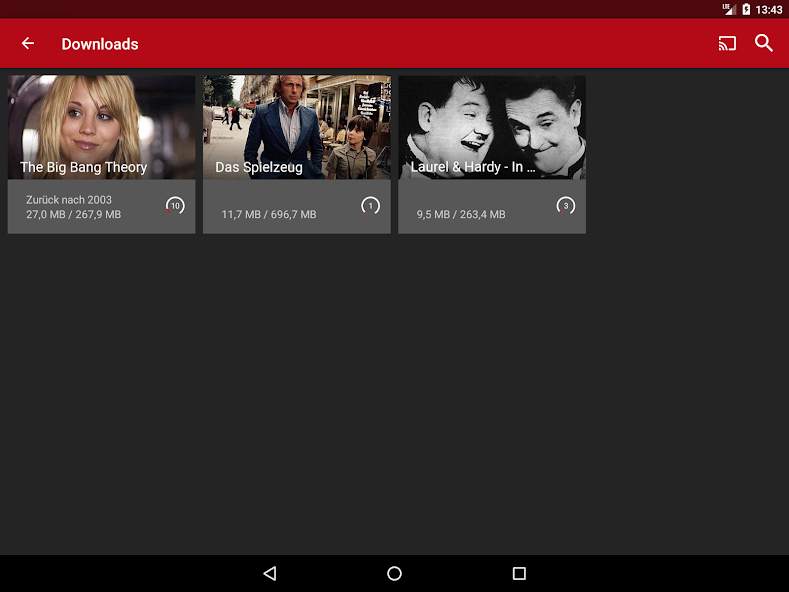Click the 11,7 MB / 696,7 MB size text
The image size is (789, 592).
[x=268, y=214]
